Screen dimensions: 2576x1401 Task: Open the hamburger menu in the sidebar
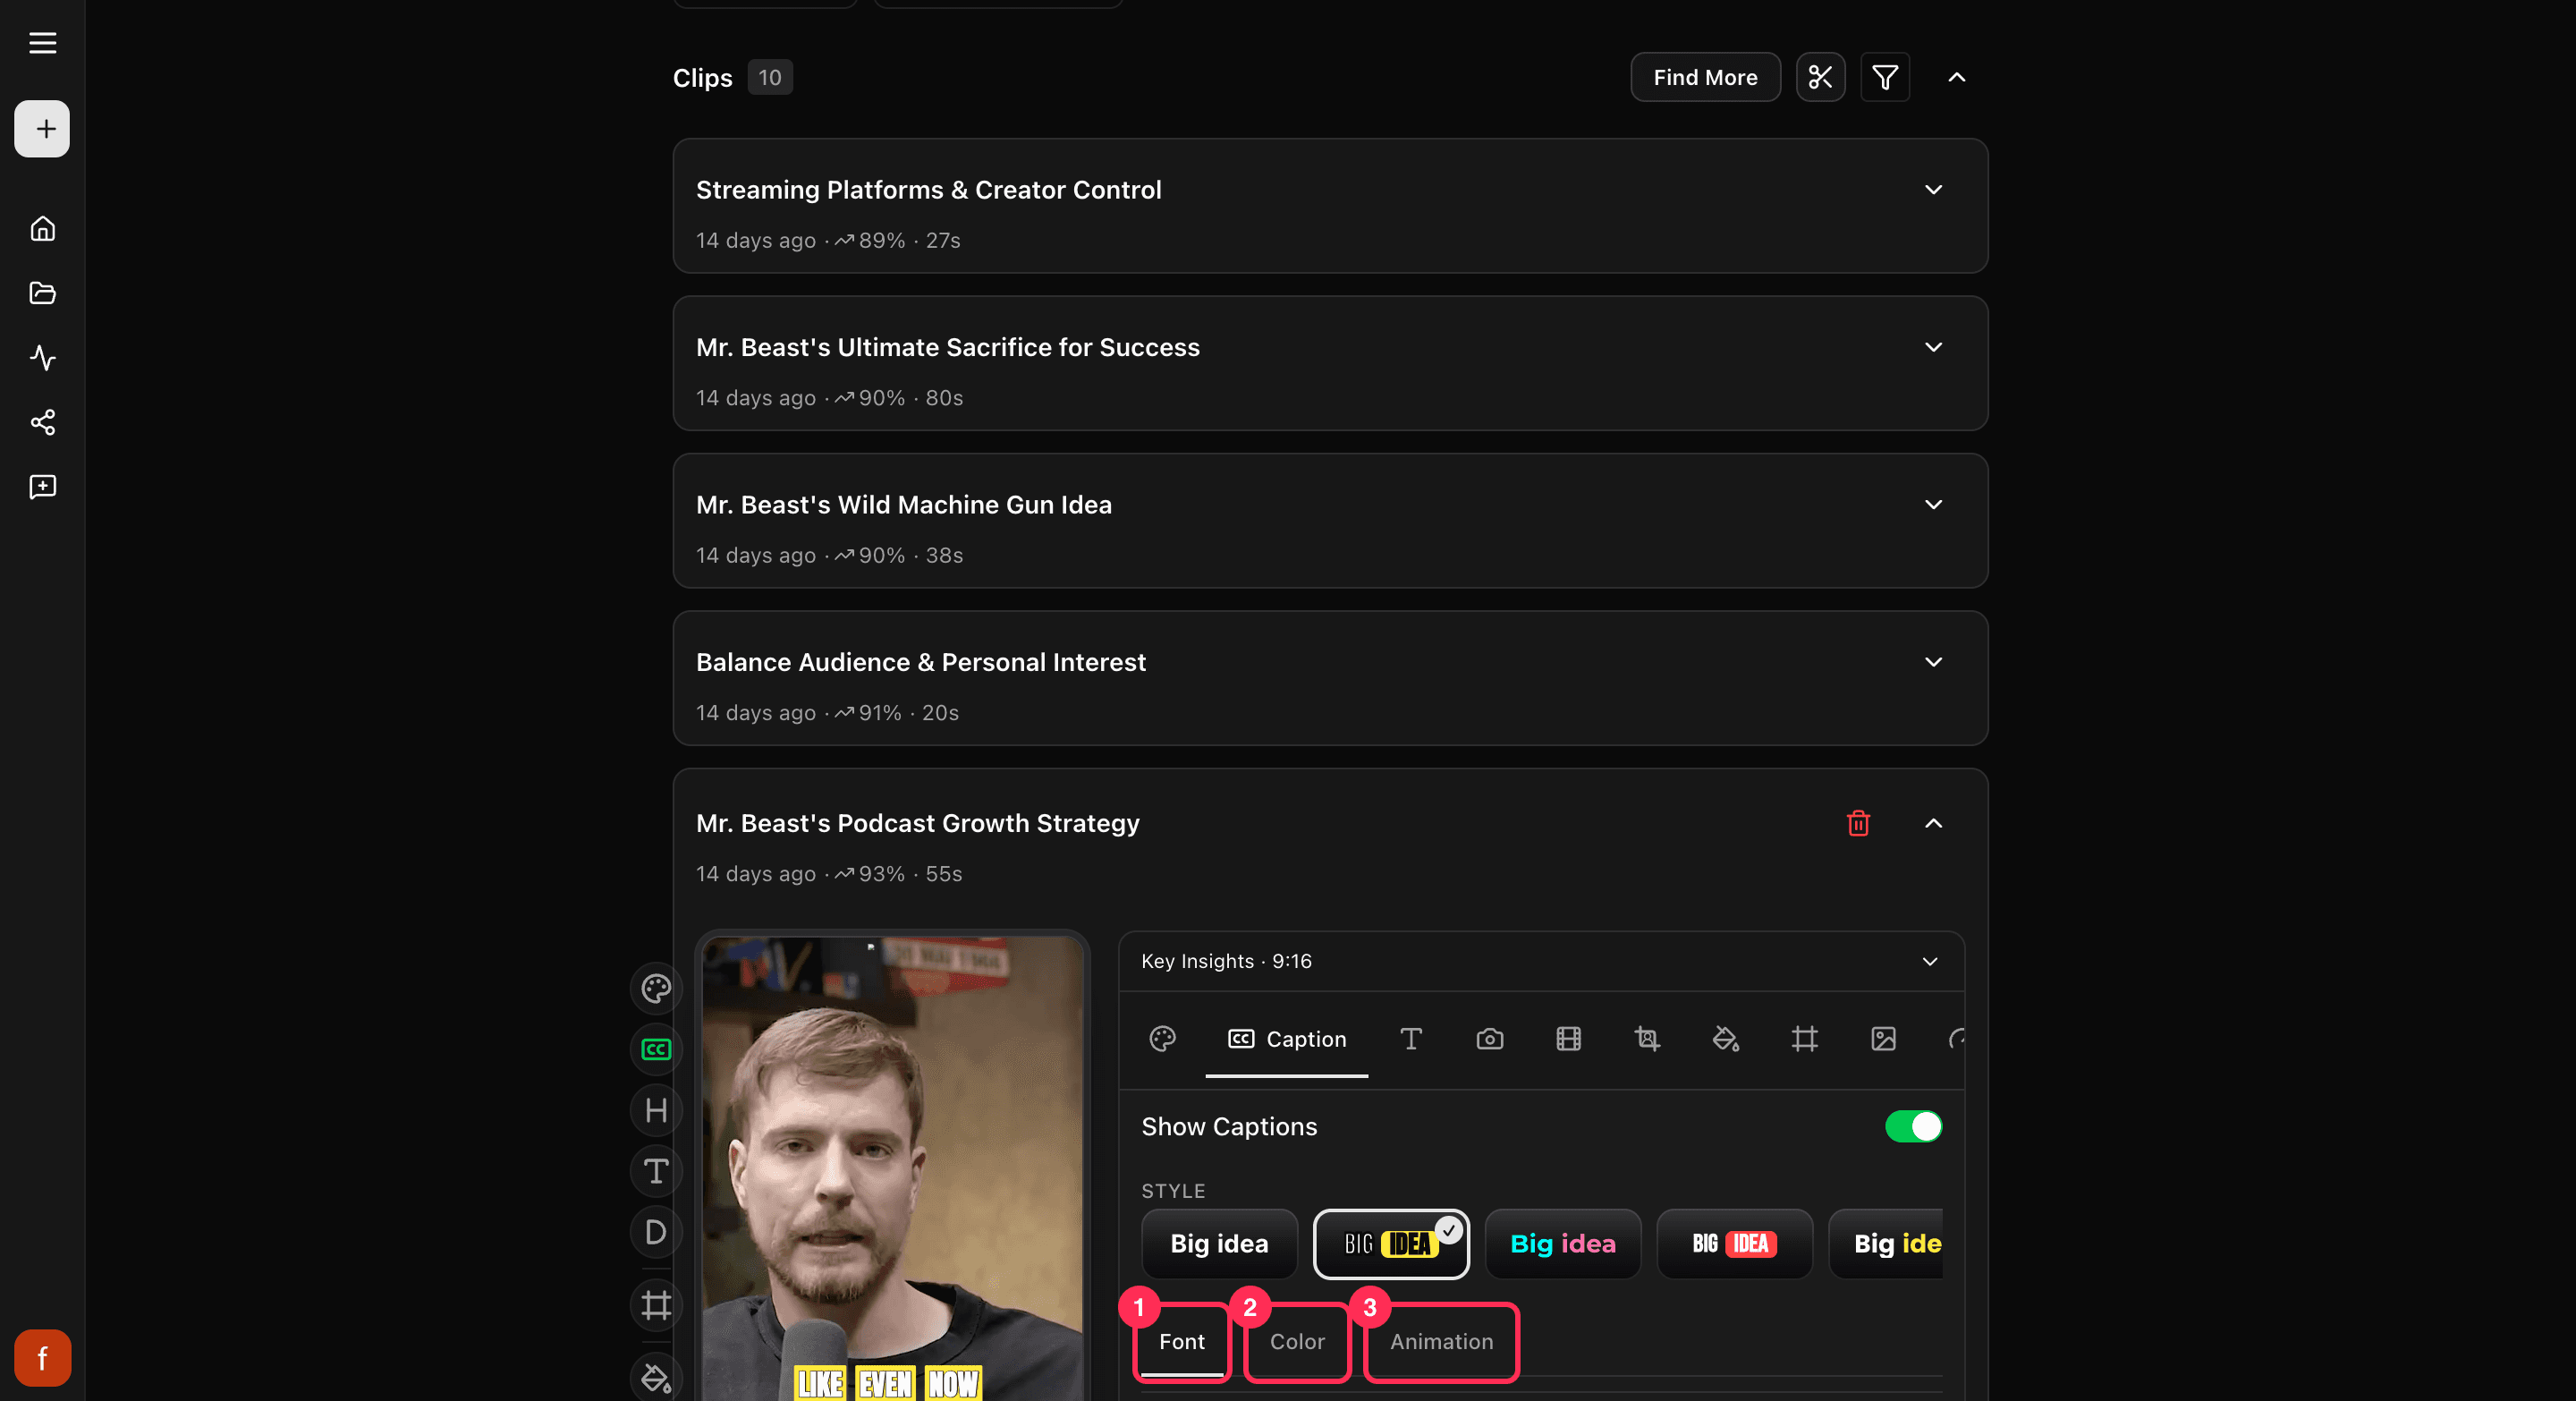click(42, 43)
